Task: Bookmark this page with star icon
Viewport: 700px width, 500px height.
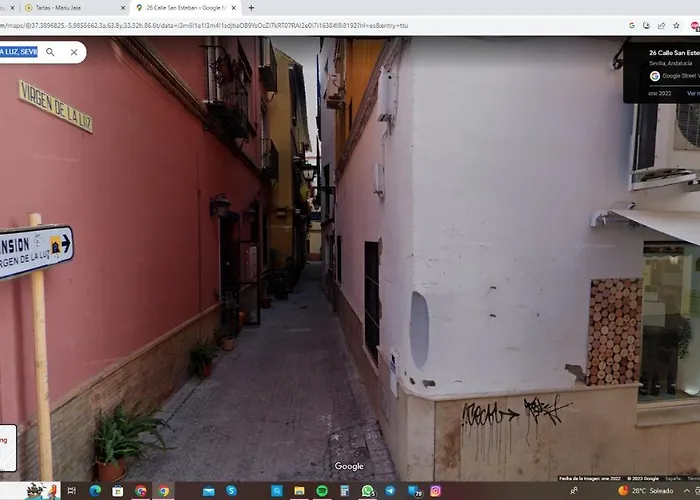Action: pyautogui.click(x=676, y=26)
